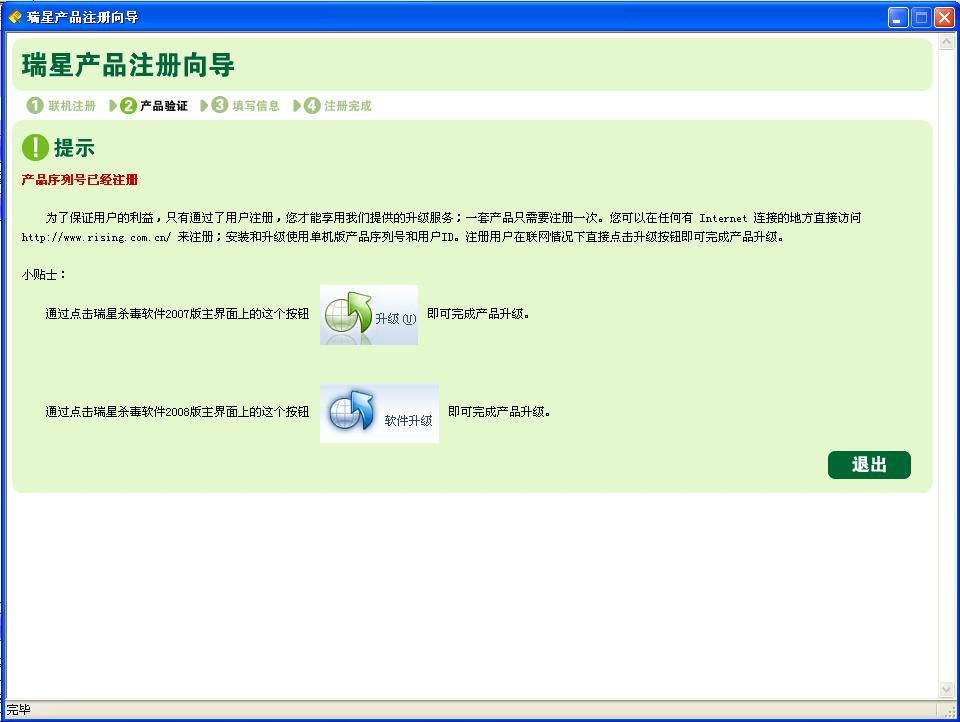Viewport: 960px width, 722px height.
Task: Click the Rising title bar app icon
Action: [x=15, y=17]
